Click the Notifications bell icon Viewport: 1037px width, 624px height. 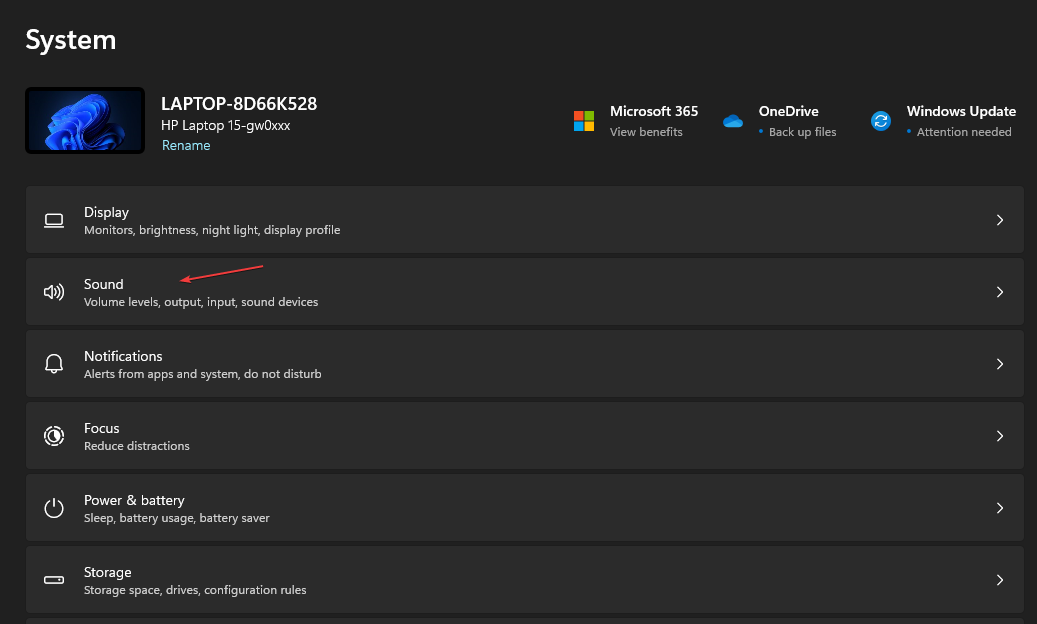pos(54,364)
